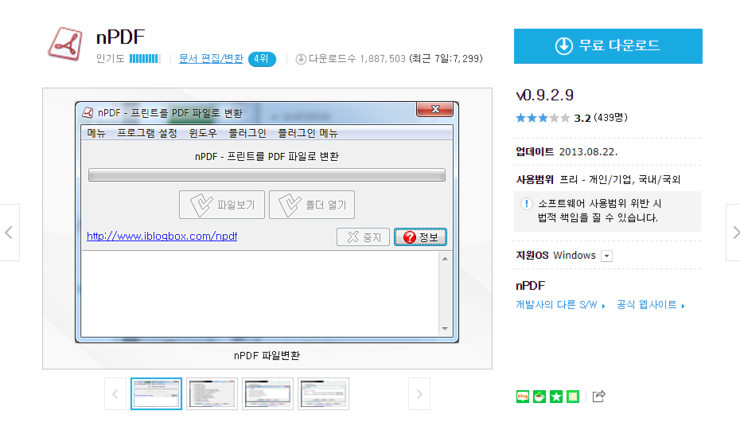
Task: Click the 1,887,503 download count text
Action: pyautogui.click(x=383, y=59)
